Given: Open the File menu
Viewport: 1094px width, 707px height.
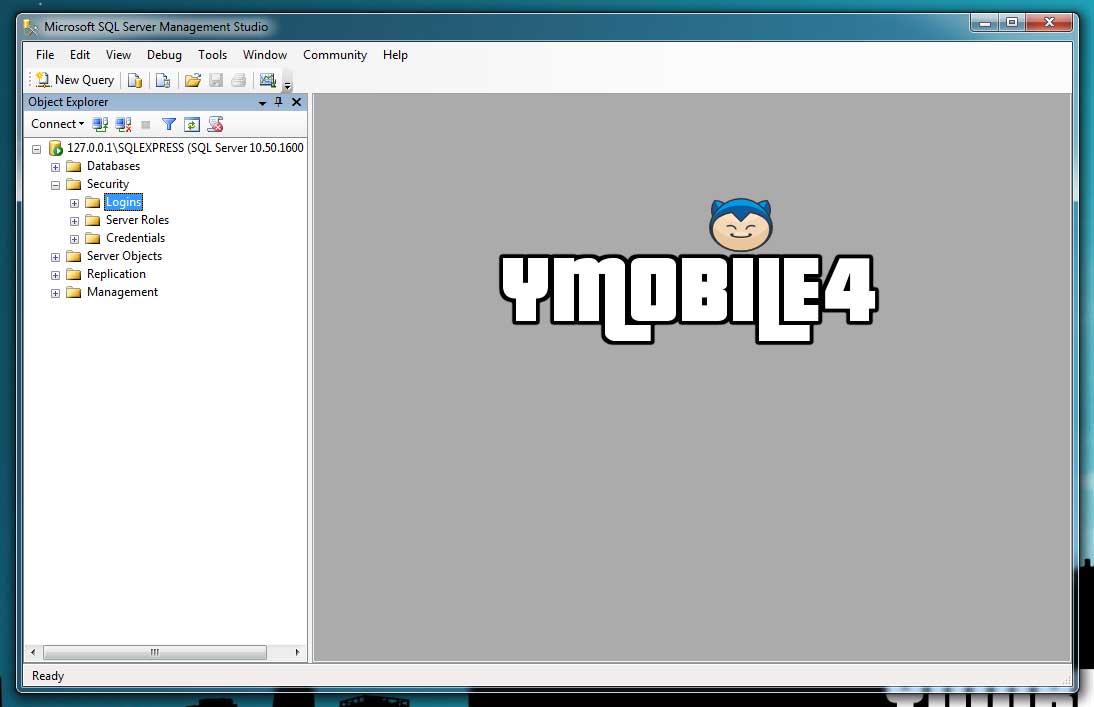Looking at the screenshot, I should click(x=45, y=54).
